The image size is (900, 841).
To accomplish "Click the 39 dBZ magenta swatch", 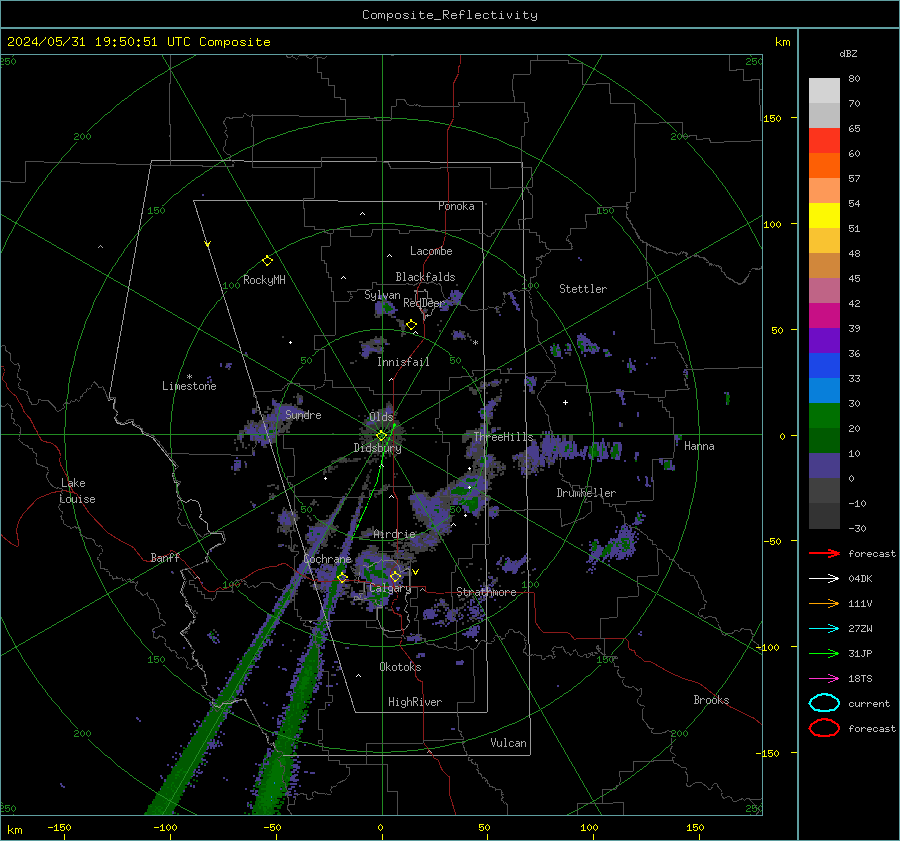I will (x=824, y=315).
